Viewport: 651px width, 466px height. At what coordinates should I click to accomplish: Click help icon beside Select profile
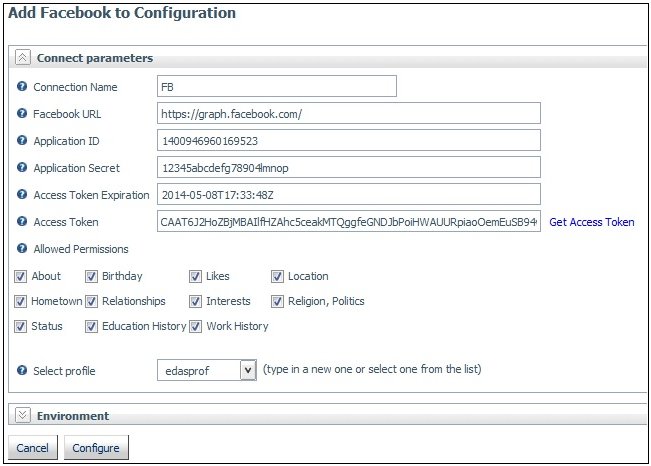[x=22, y=370]
